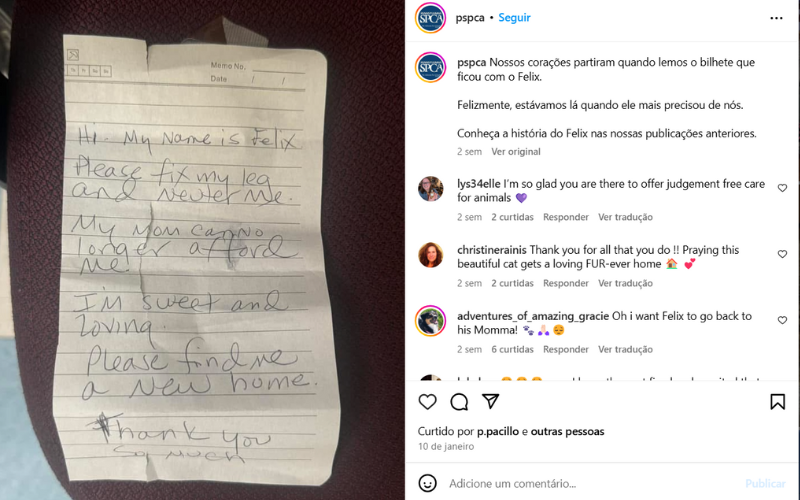Open pspca profile picture in header
Image resolution: width=800 pixels, height=500 pixels.
[x=431, y=18]
